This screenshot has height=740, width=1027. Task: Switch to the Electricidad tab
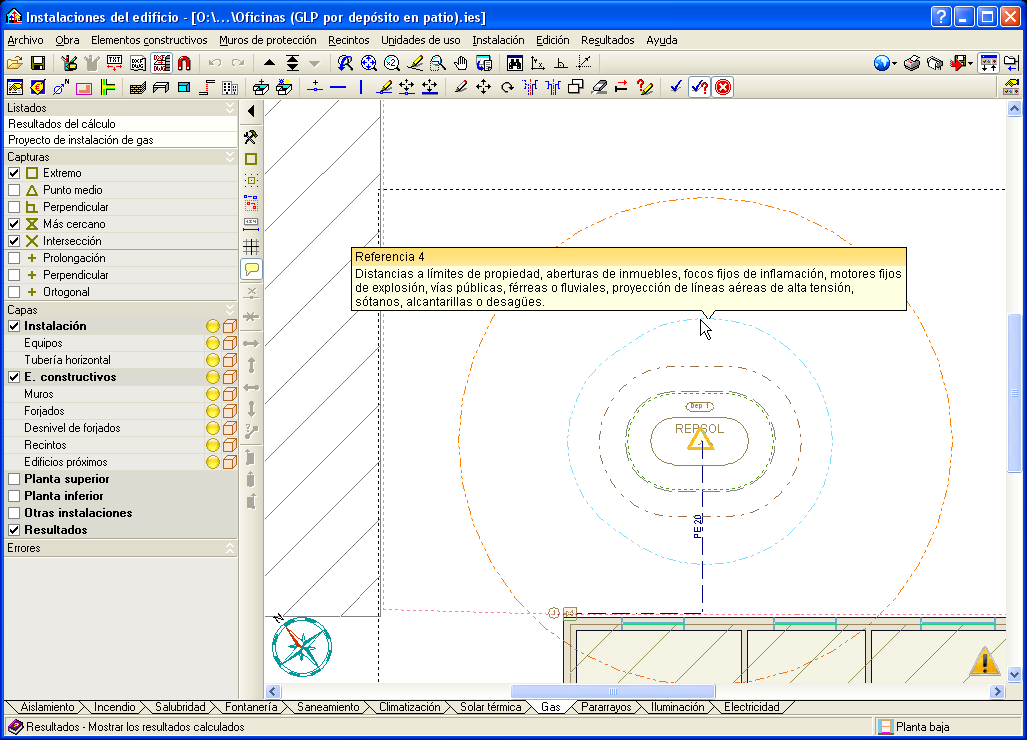click(751, 707)
